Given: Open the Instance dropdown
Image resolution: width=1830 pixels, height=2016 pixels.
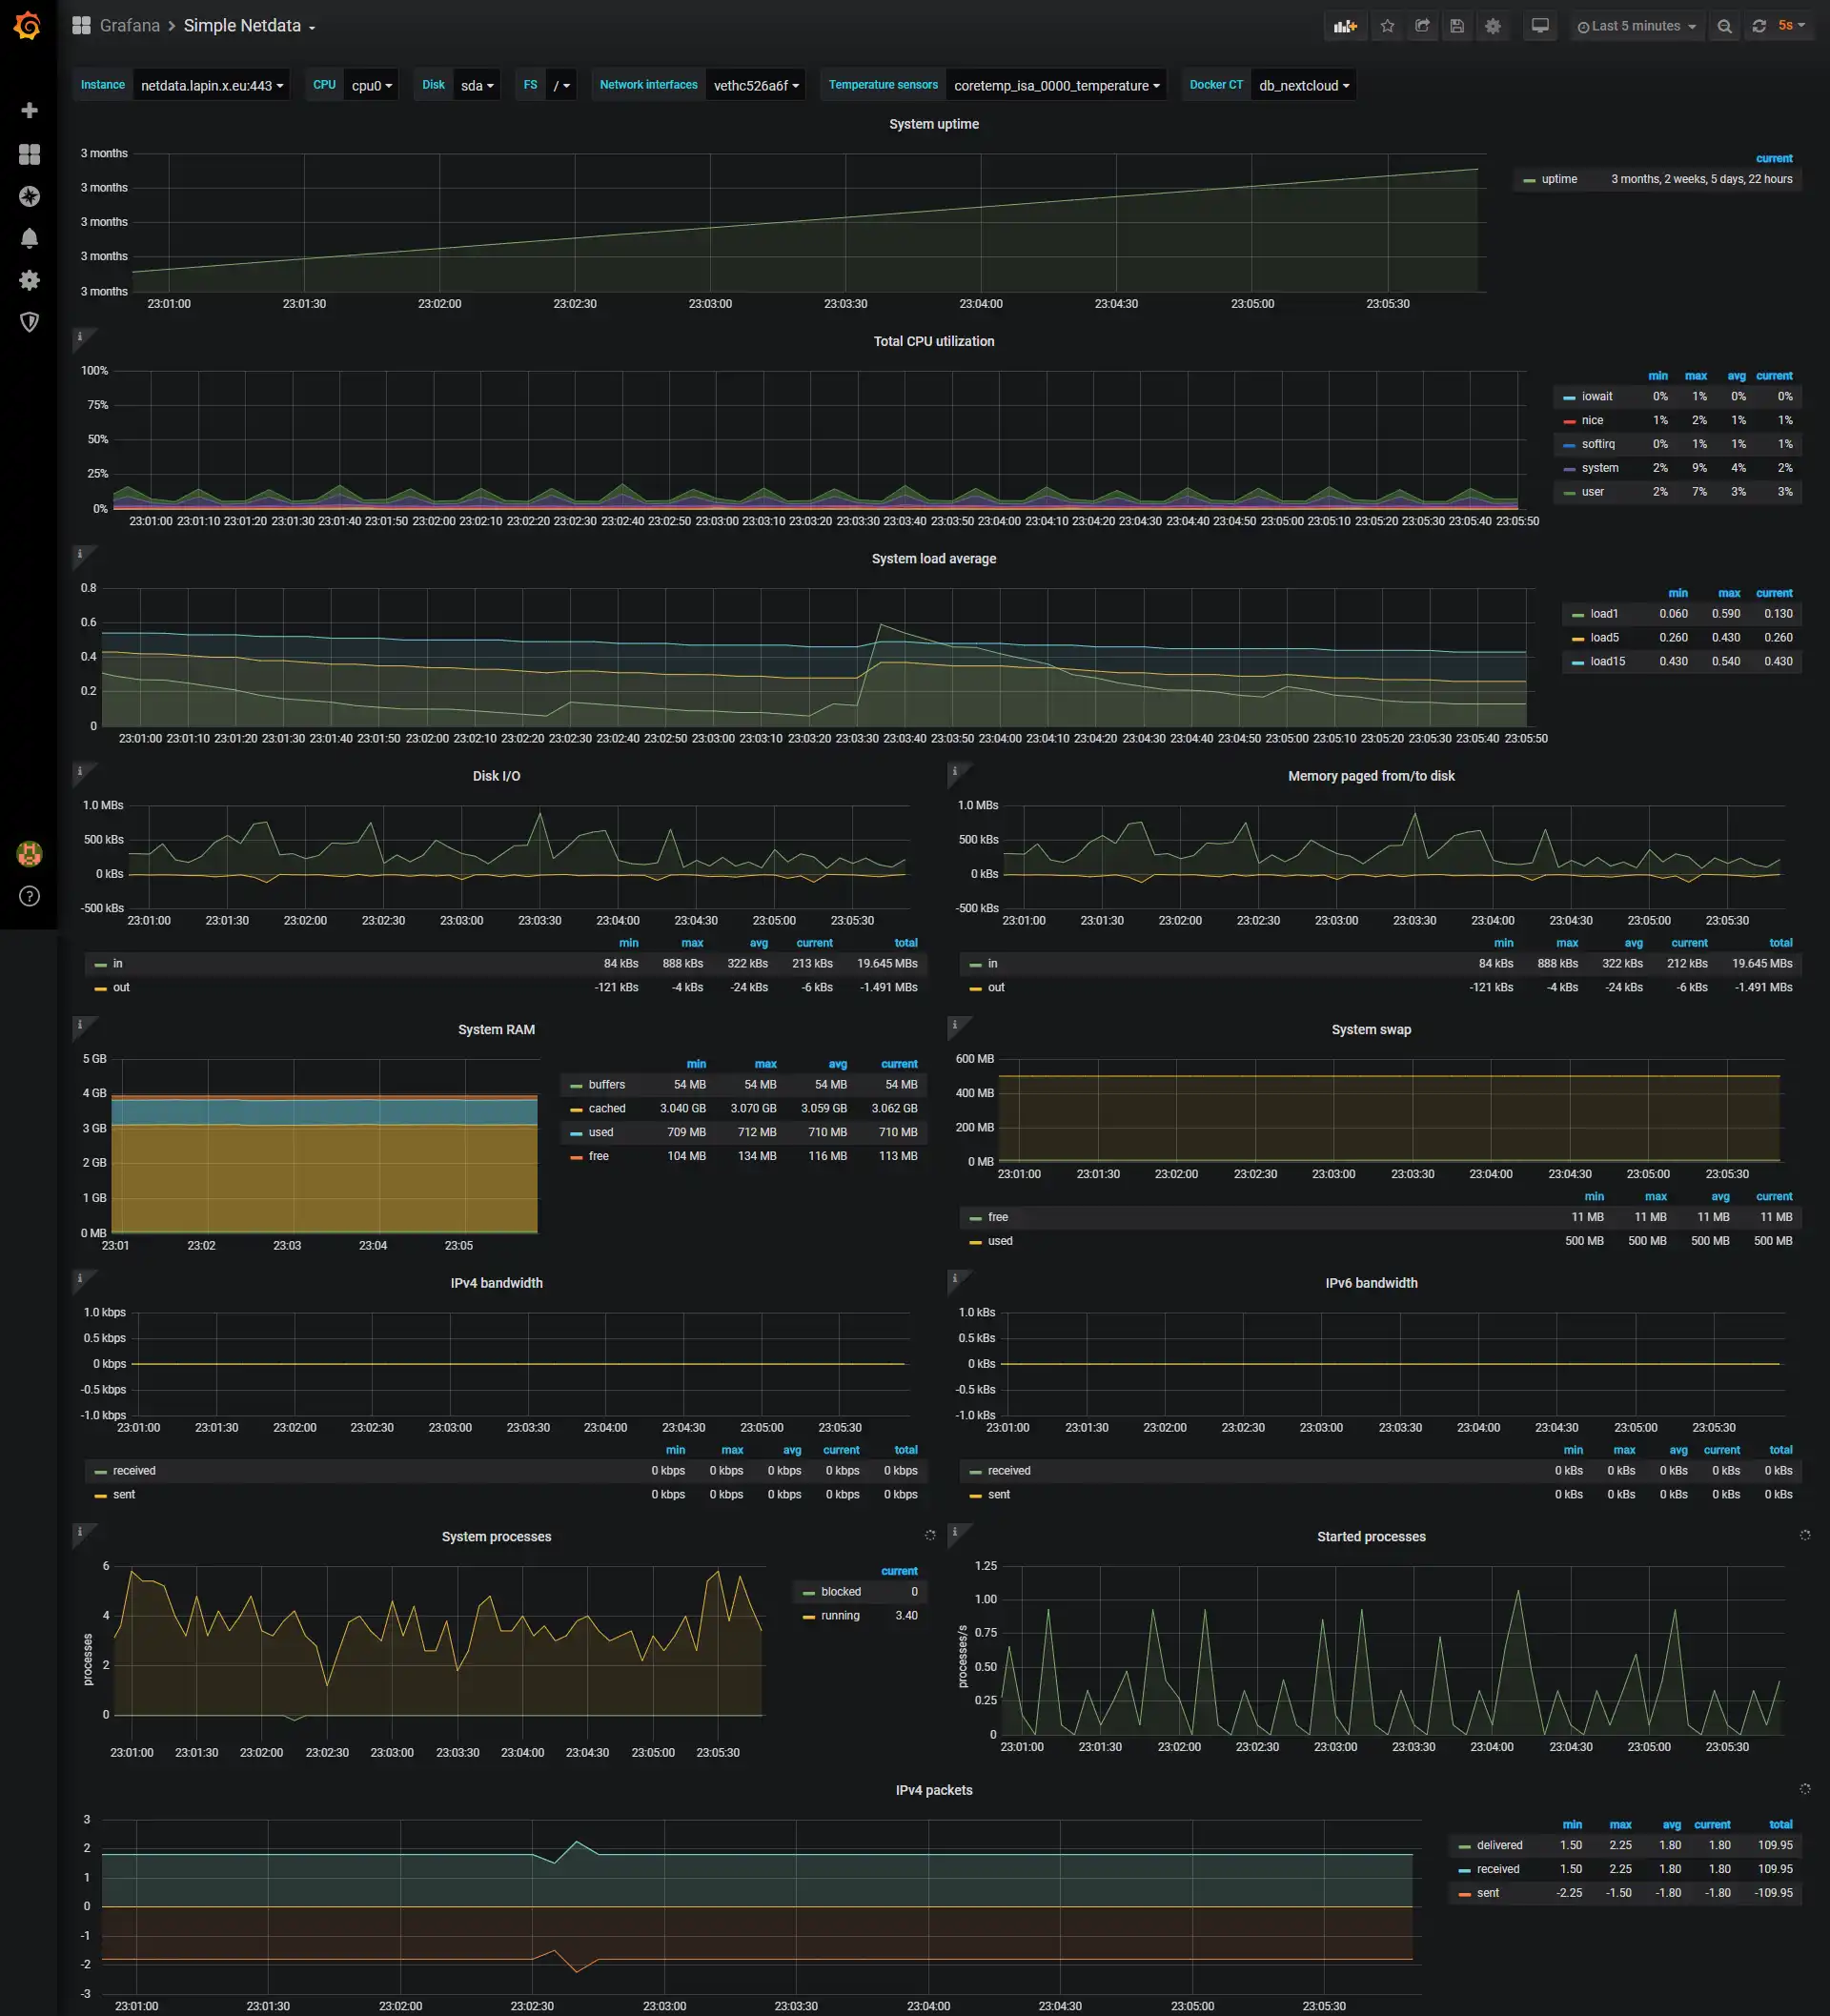Looking at the screenshot, I should 210,85.
